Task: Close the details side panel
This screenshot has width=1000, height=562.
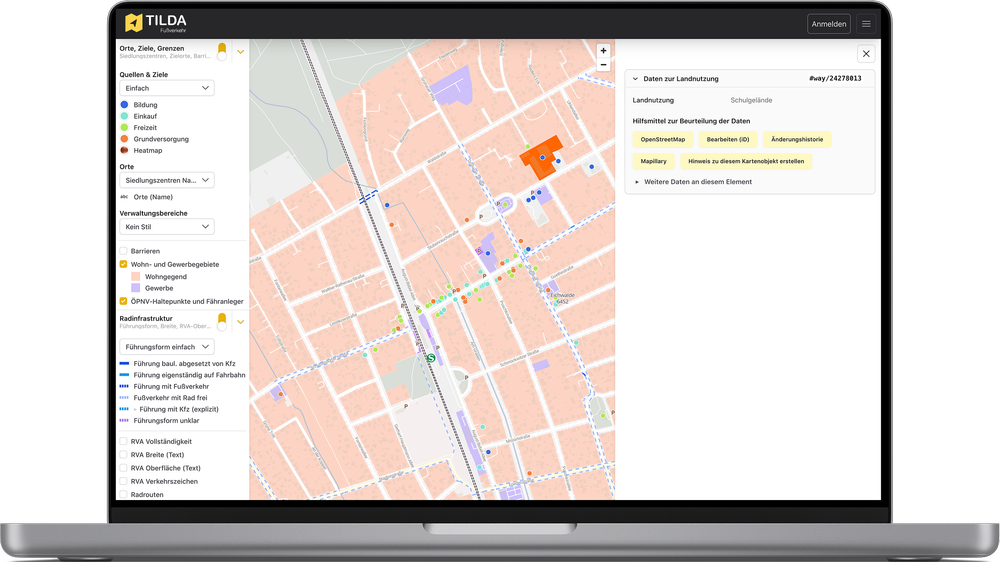Action: pyautogui.click(x=866, y=54)
